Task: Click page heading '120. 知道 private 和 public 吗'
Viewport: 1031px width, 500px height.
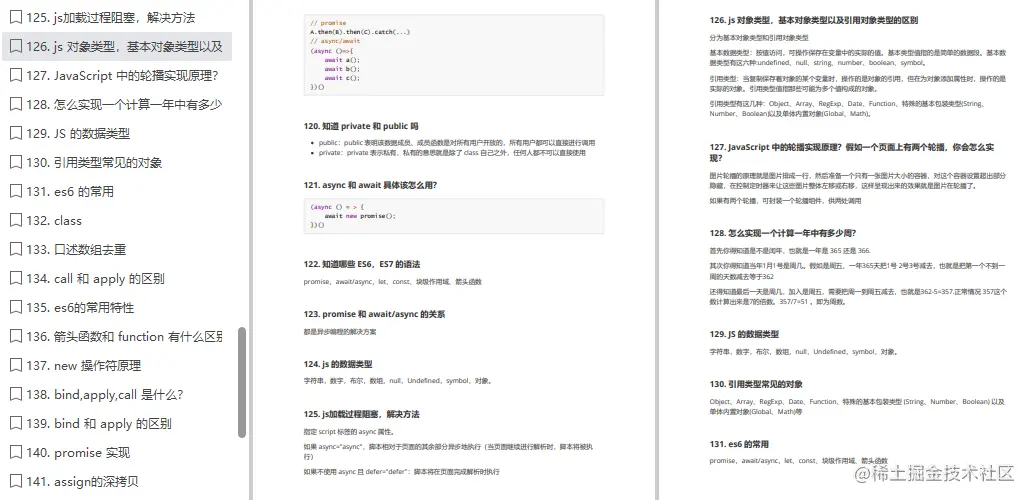Action: (x=361, y=126)
